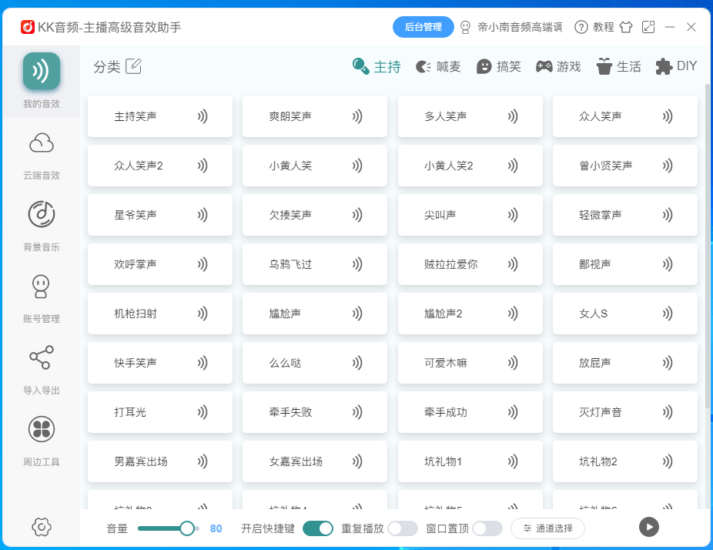
Task: Click volume slider handle near 80
Action: tap(187, 528)
